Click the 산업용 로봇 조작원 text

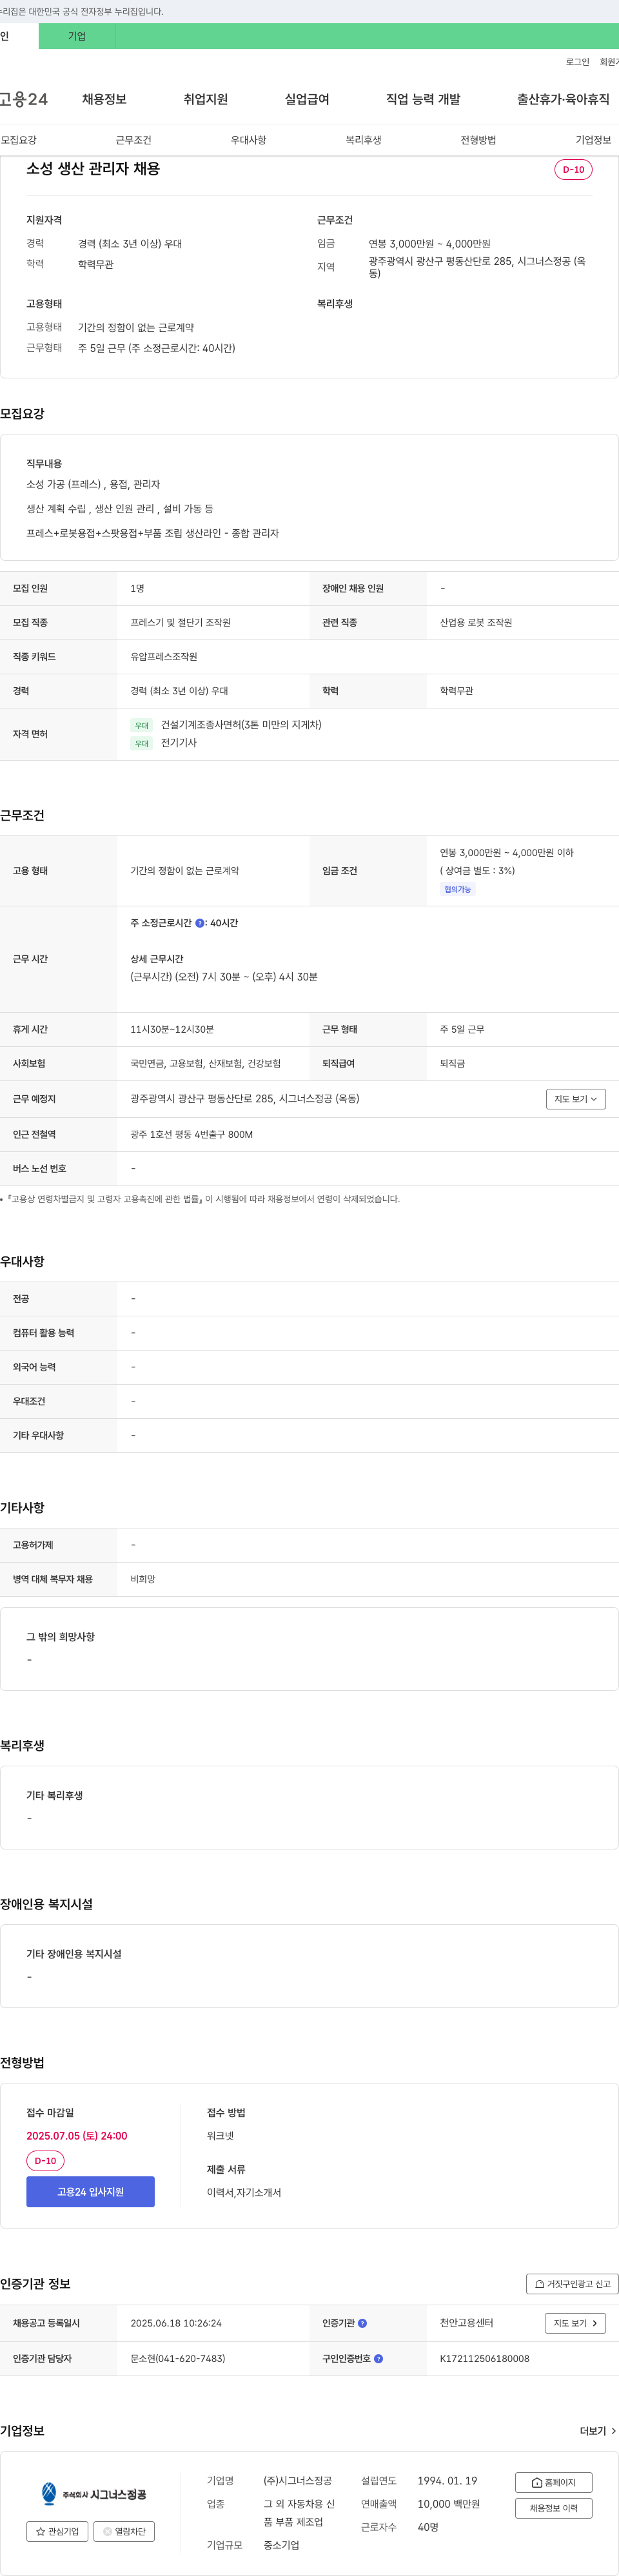coord(476,623)
